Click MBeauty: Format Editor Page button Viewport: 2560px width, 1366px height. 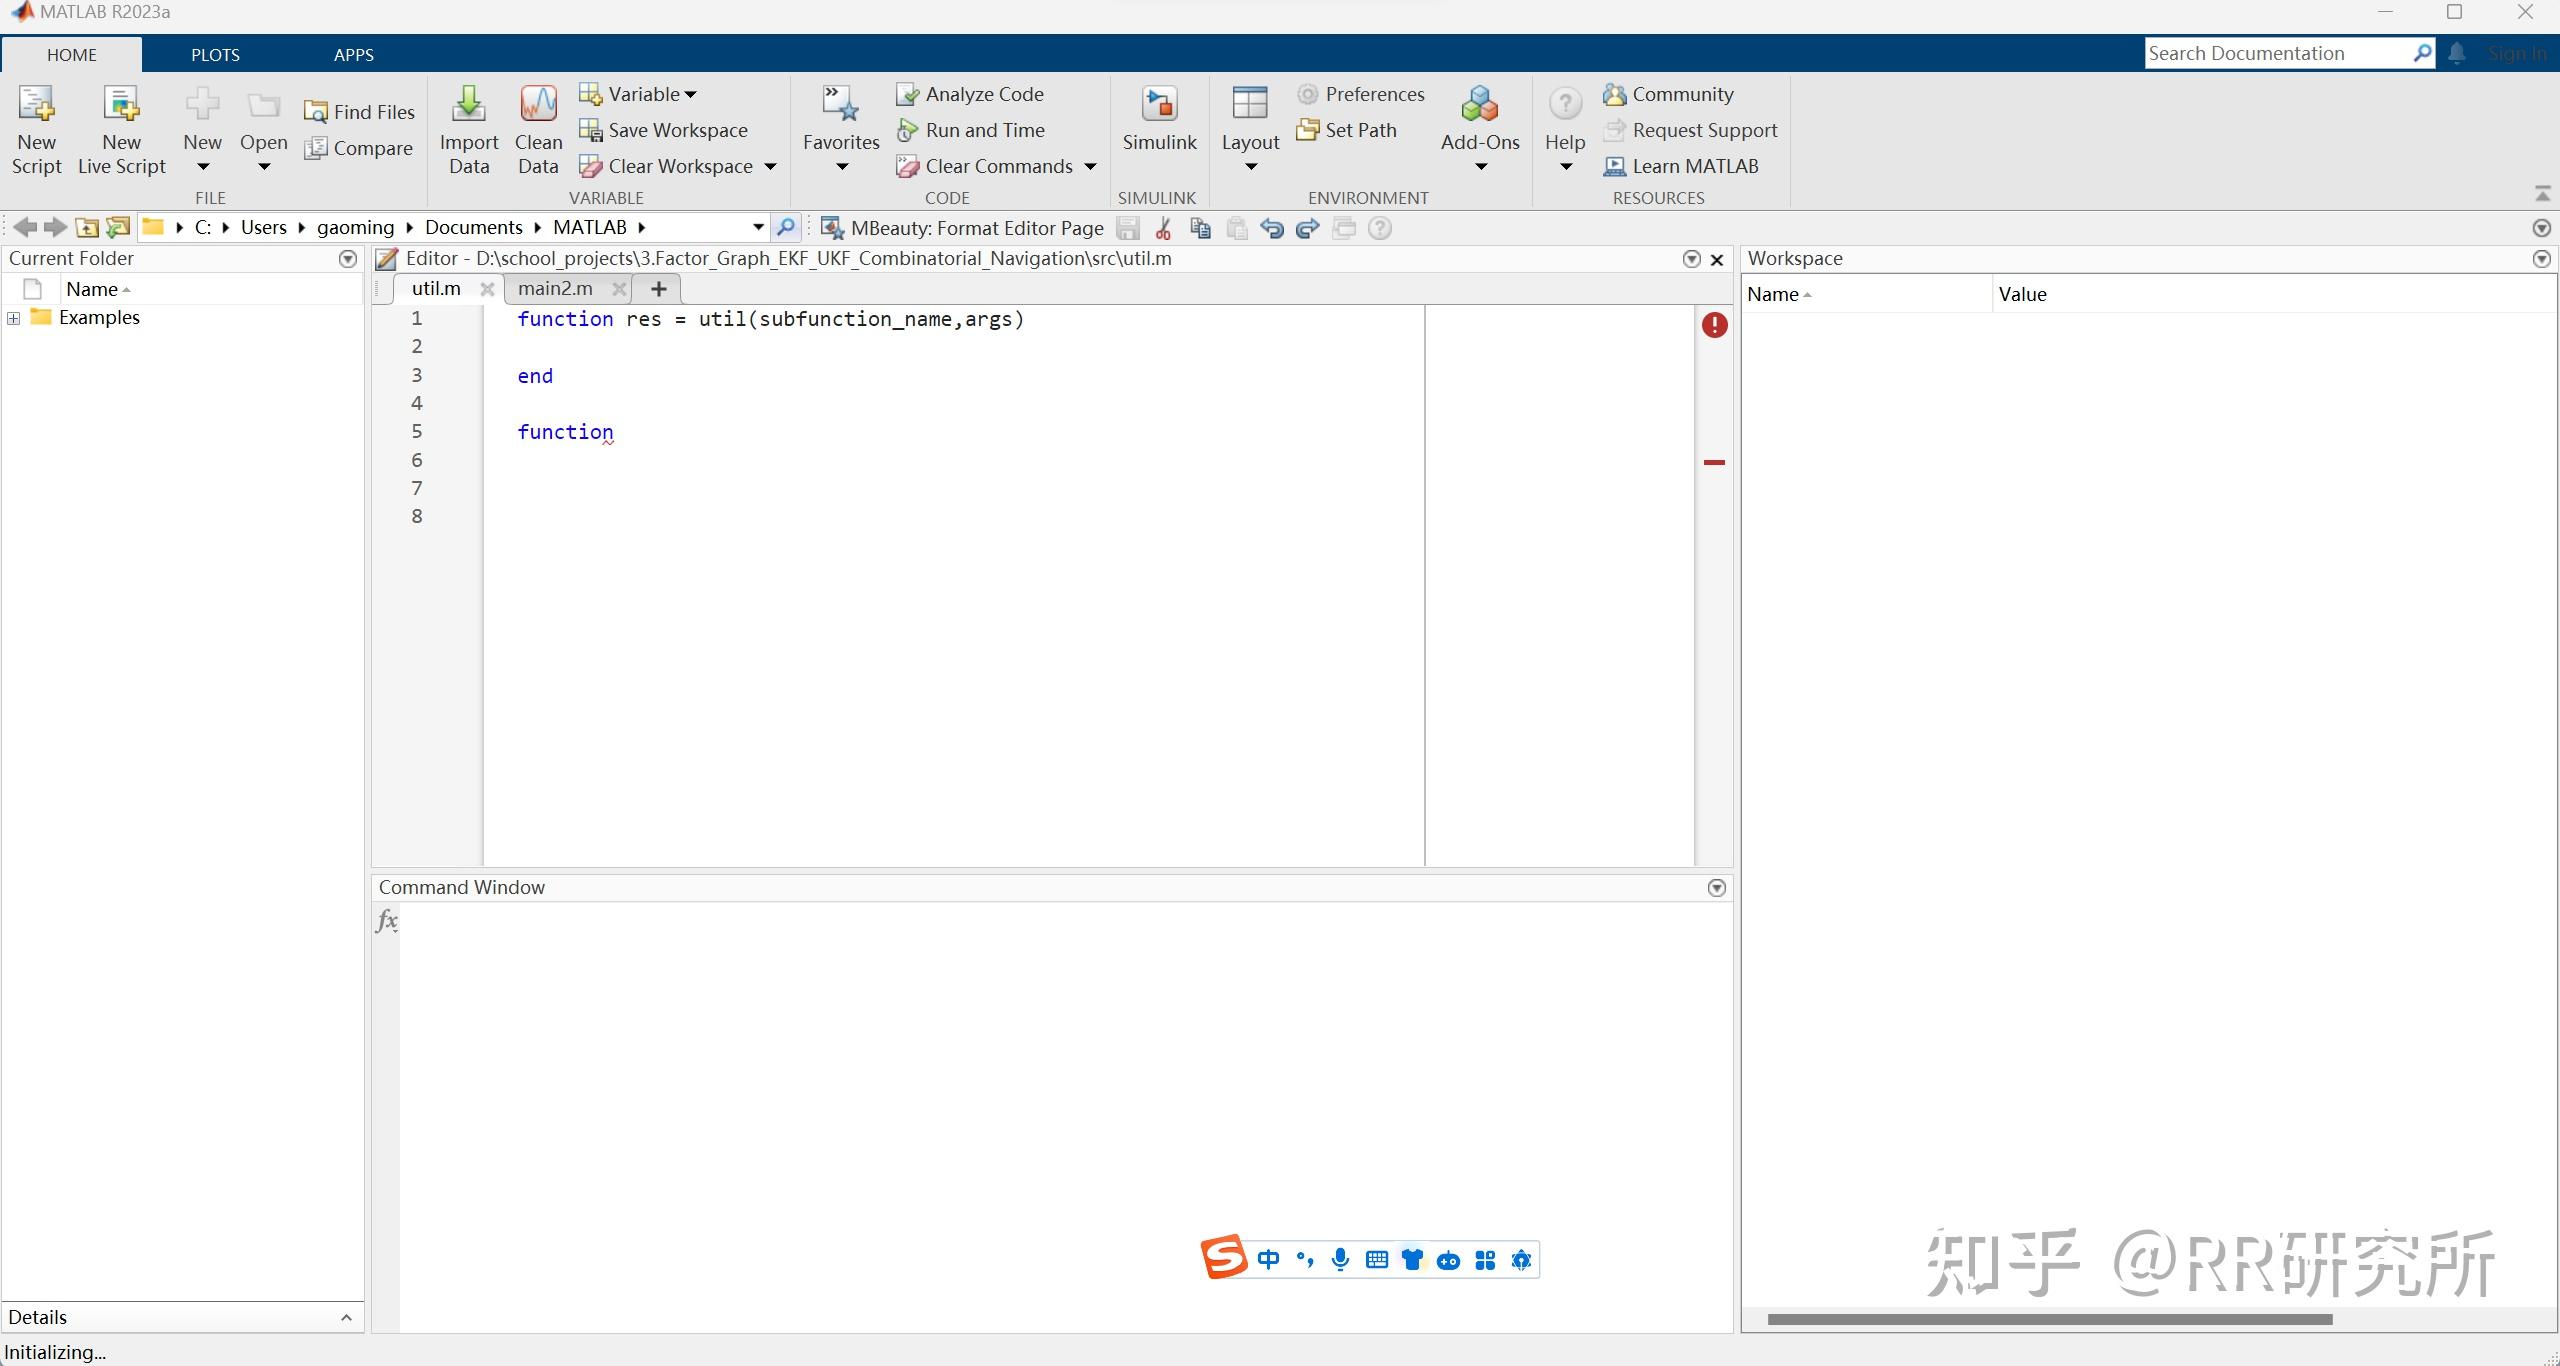pyautogui.click(x=963, y=228)
